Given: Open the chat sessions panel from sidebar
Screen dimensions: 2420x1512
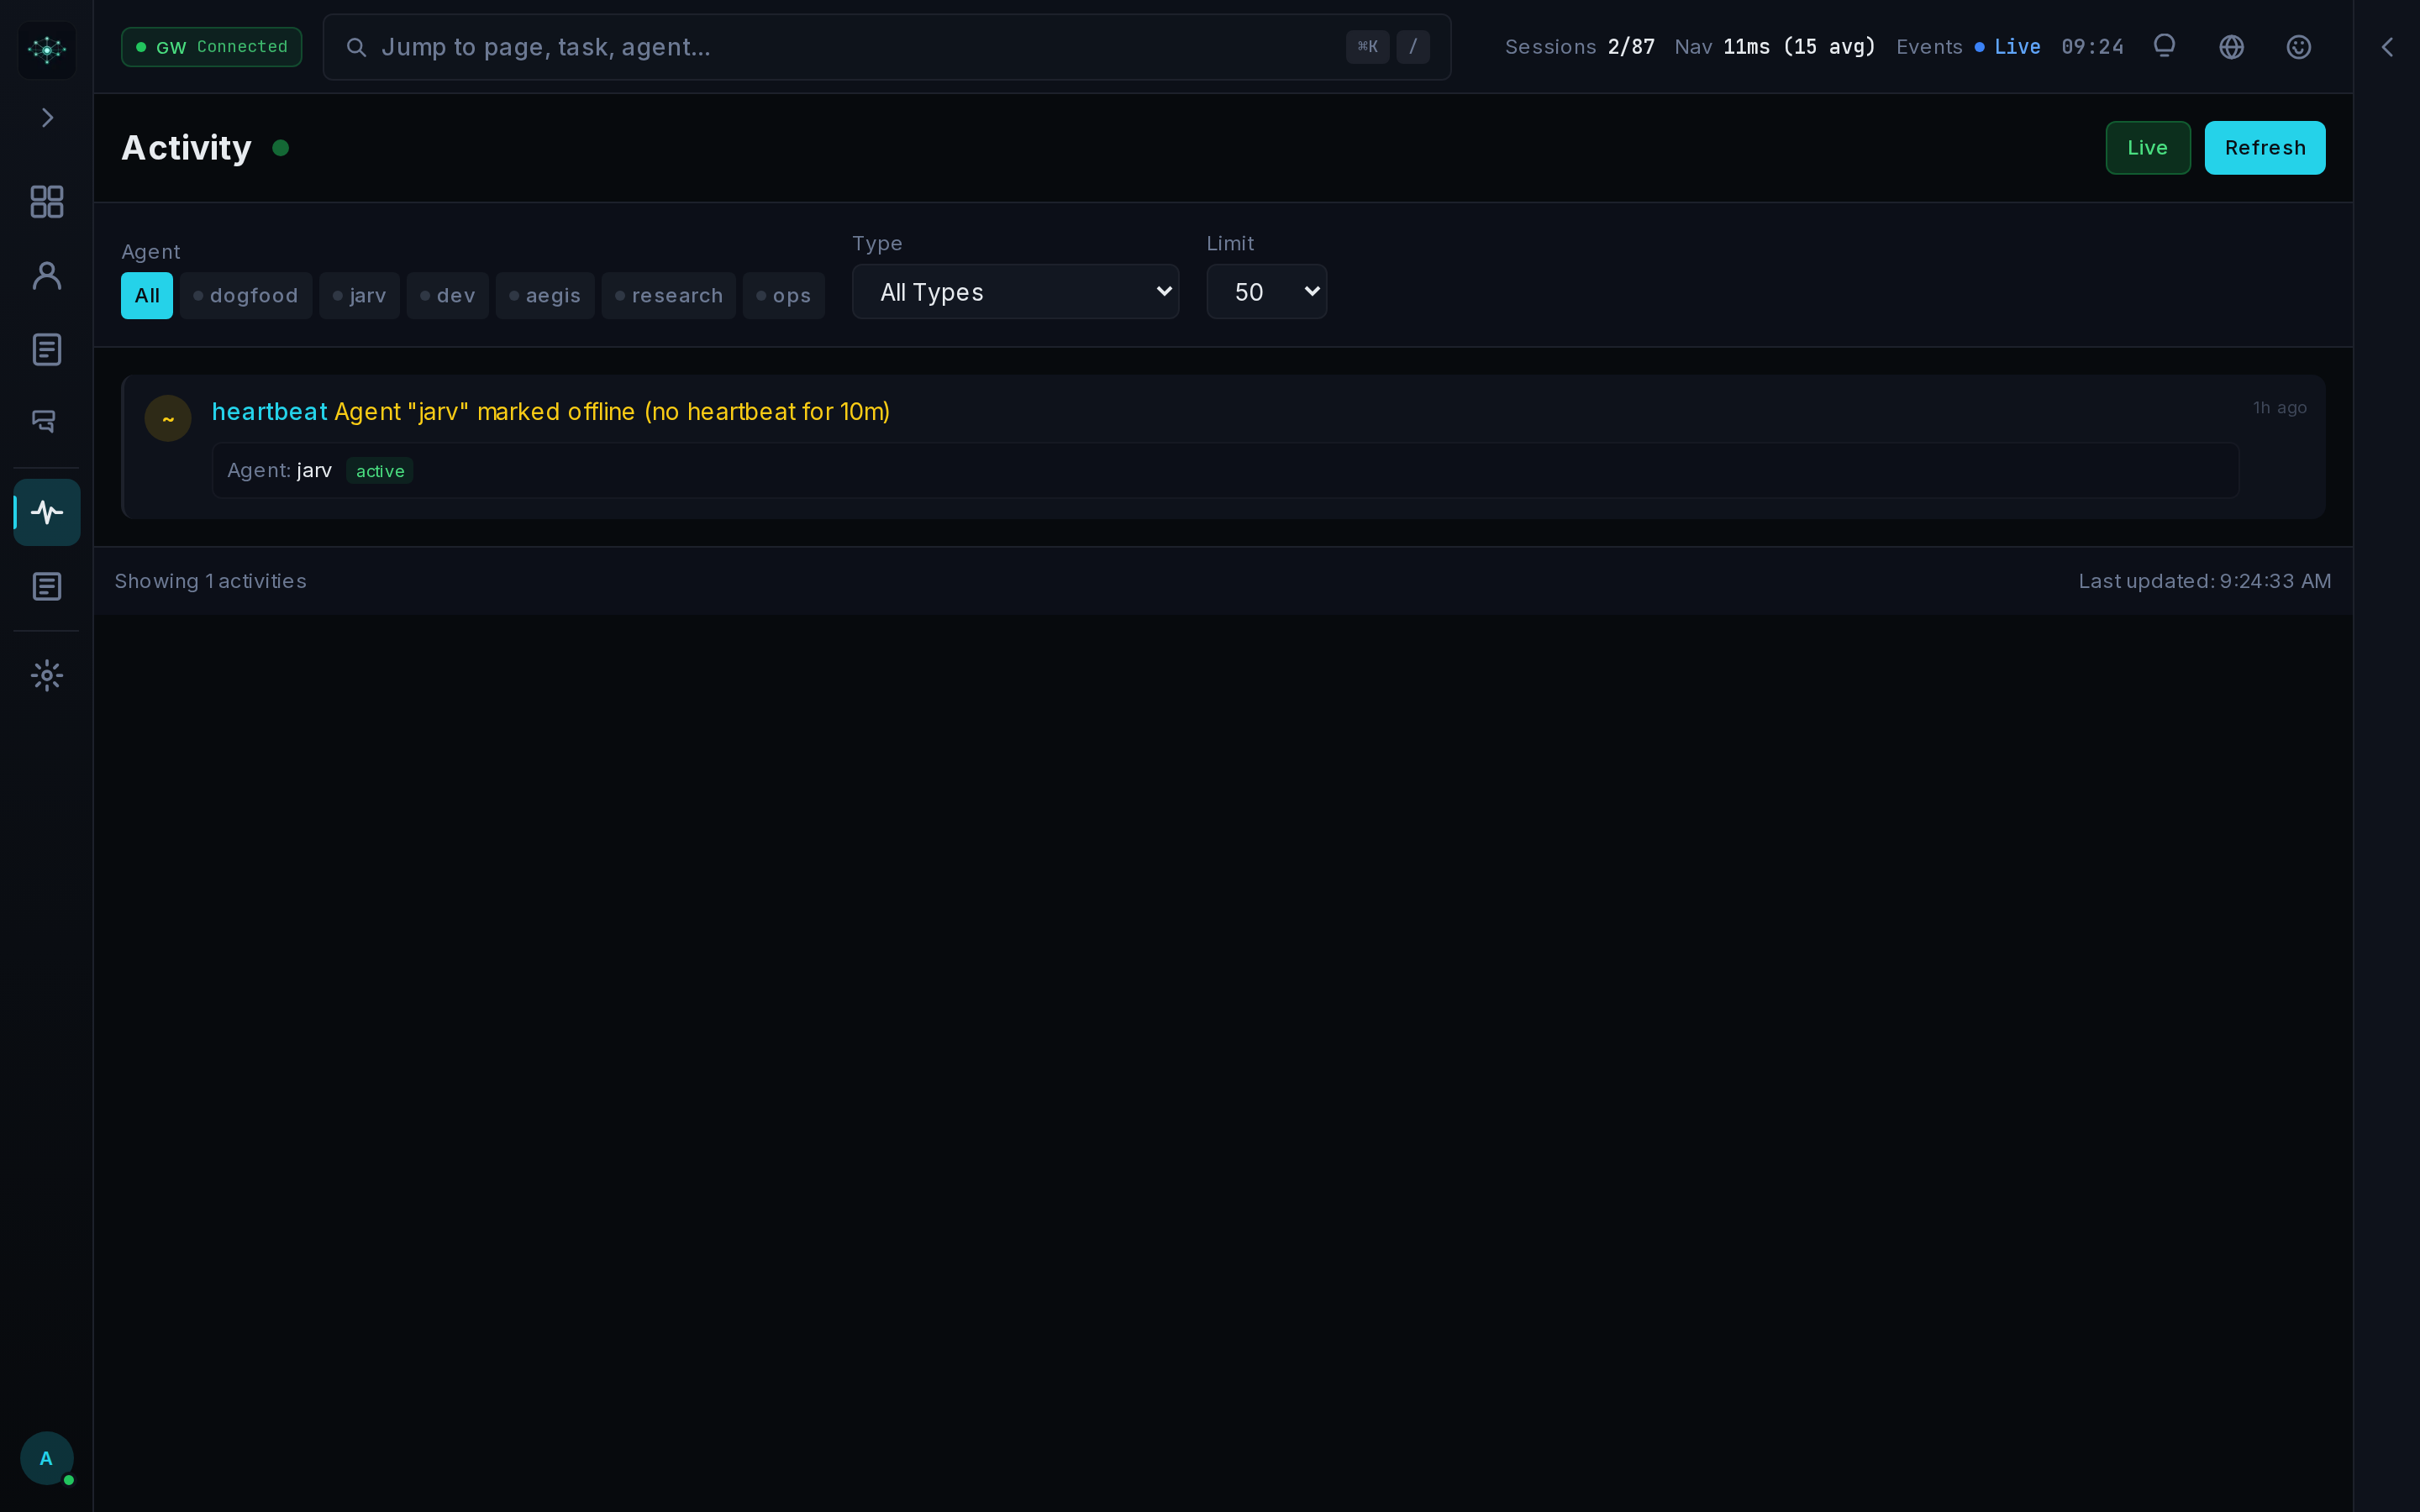Looking at the screenshot, I should (46, 421).
